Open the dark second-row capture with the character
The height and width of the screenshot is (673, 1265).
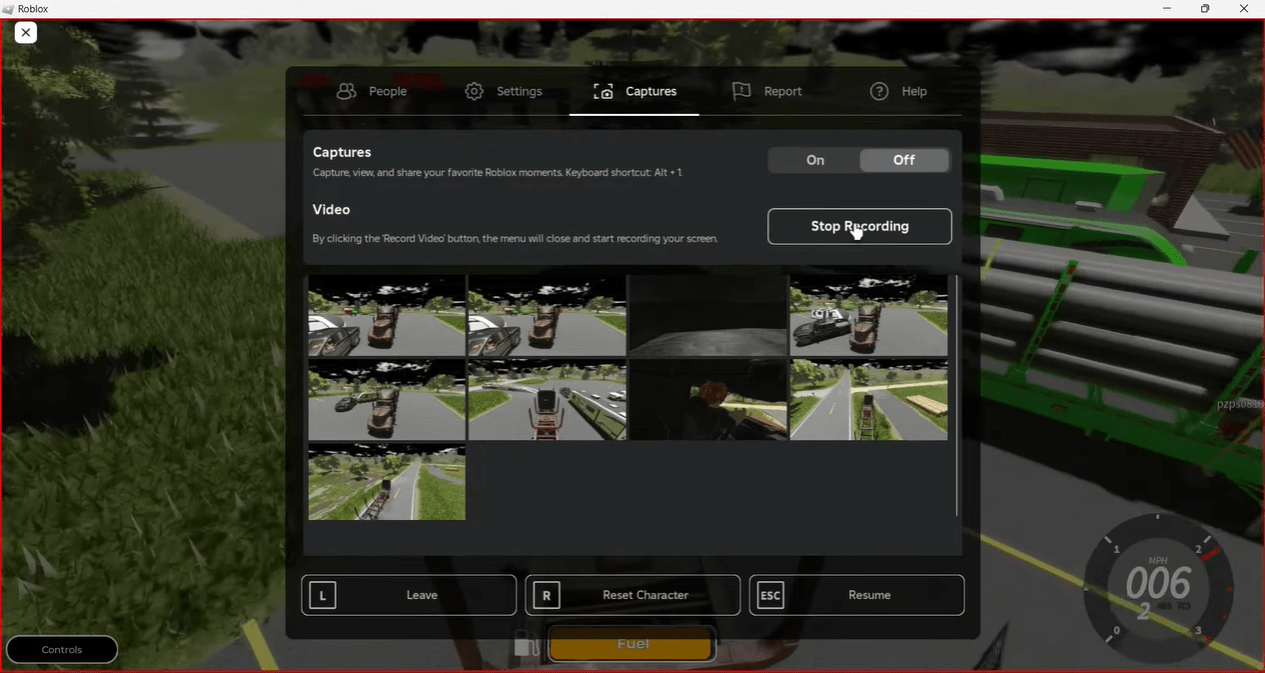tap(708, 400)
